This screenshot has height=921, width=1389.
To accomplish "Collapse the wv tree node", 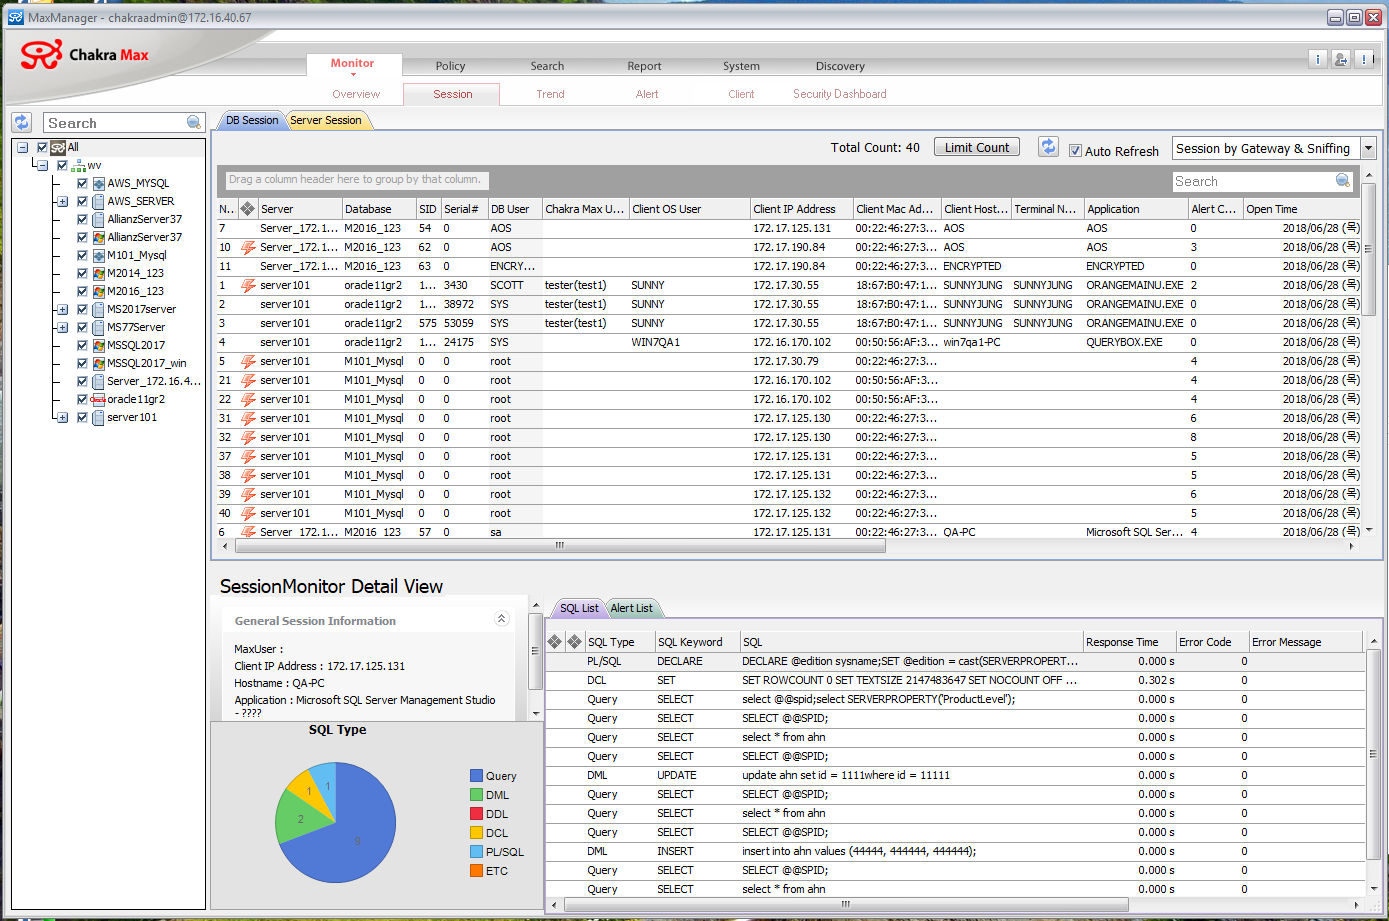I will pos(42,165).
